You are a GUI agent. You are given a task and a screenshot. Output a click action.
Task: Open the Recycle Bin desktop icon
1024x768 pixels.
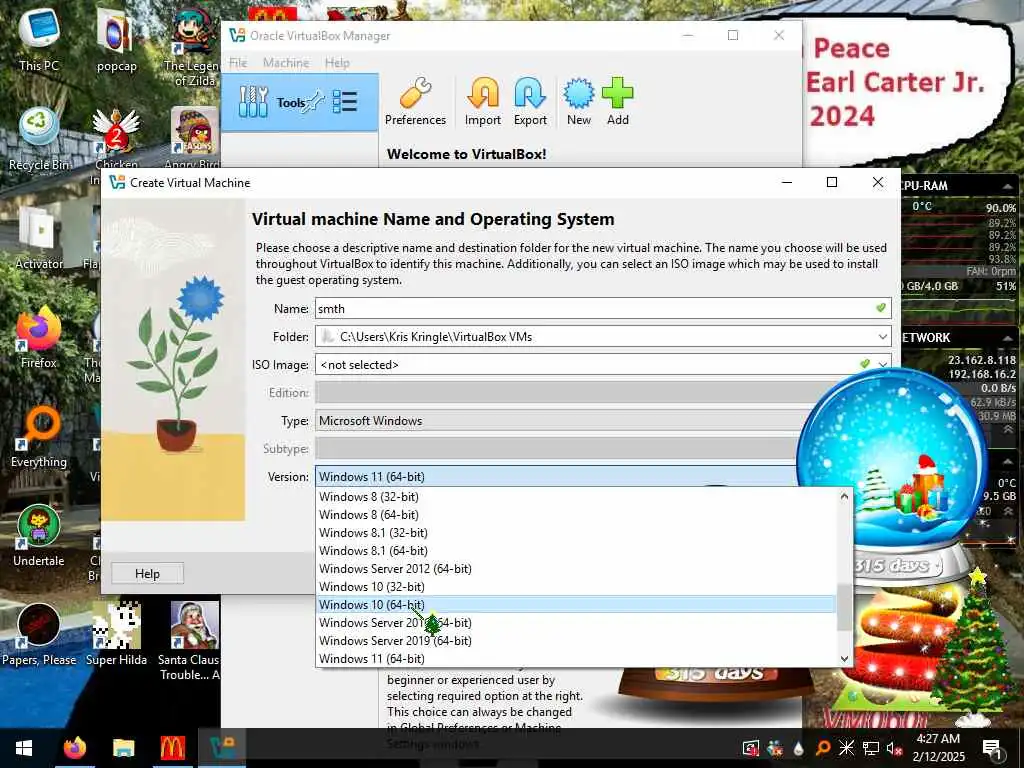click(x=39, y=140)
